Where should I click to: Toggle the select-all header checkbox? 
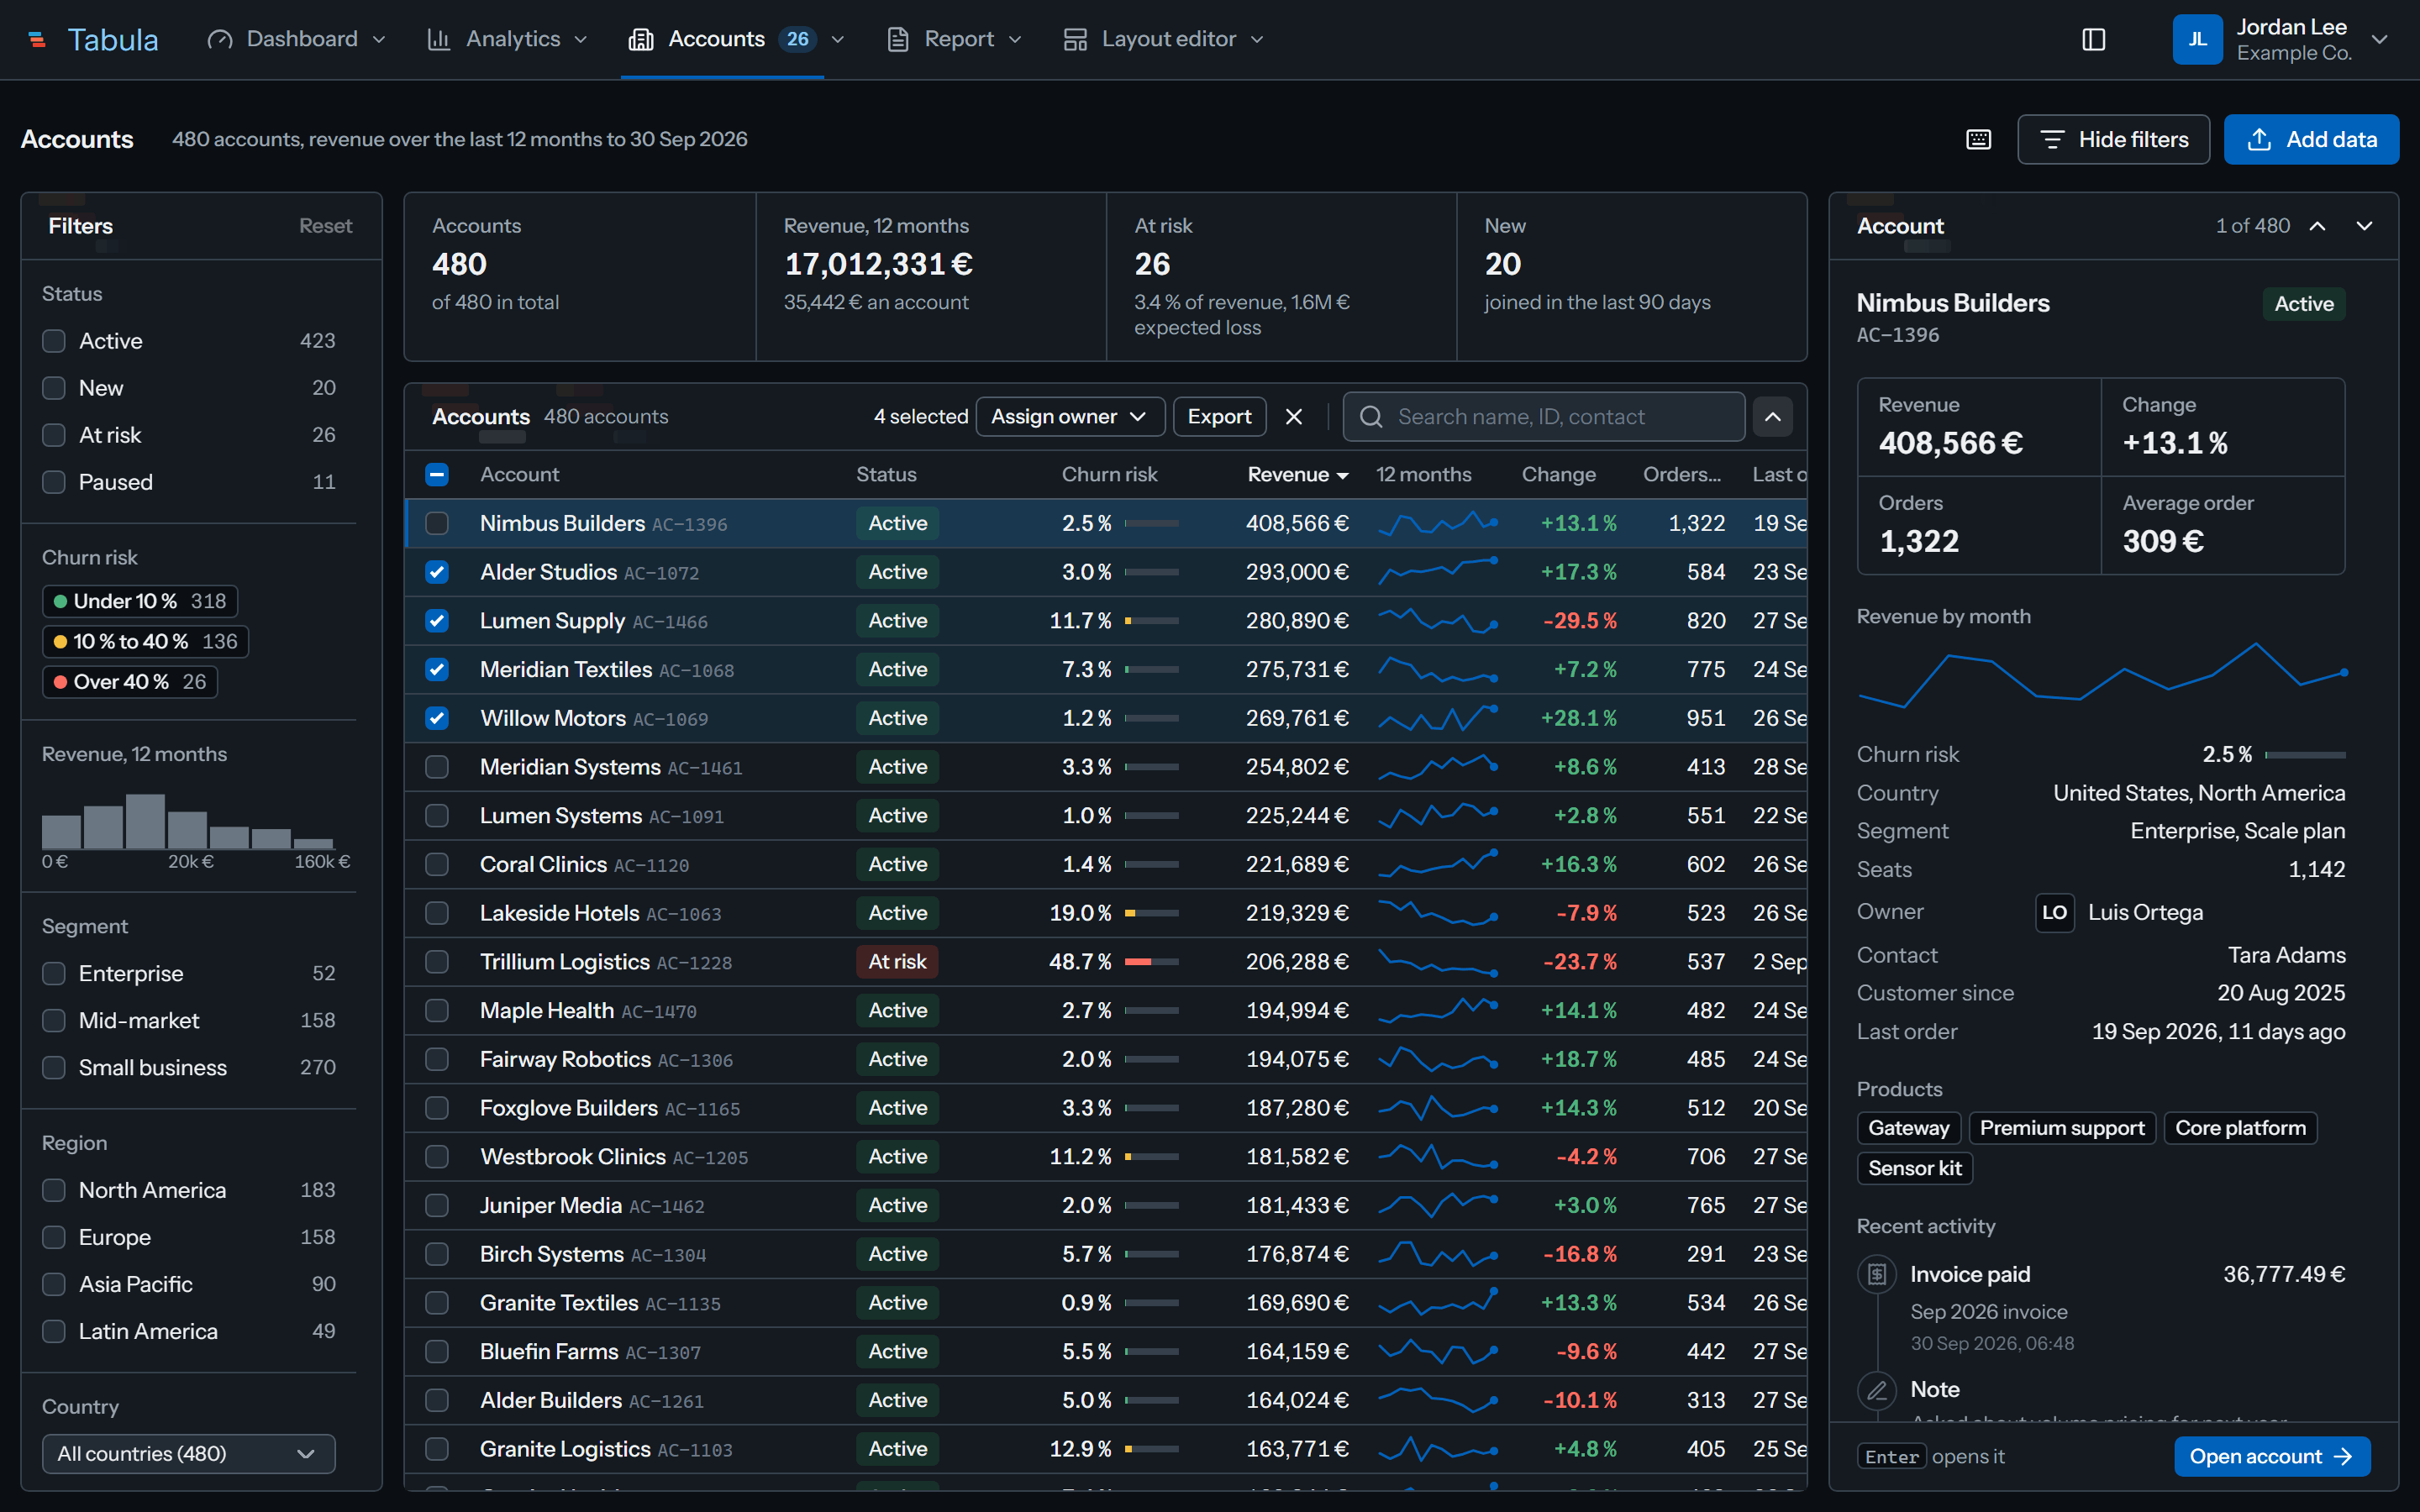[x=437, y=474]
